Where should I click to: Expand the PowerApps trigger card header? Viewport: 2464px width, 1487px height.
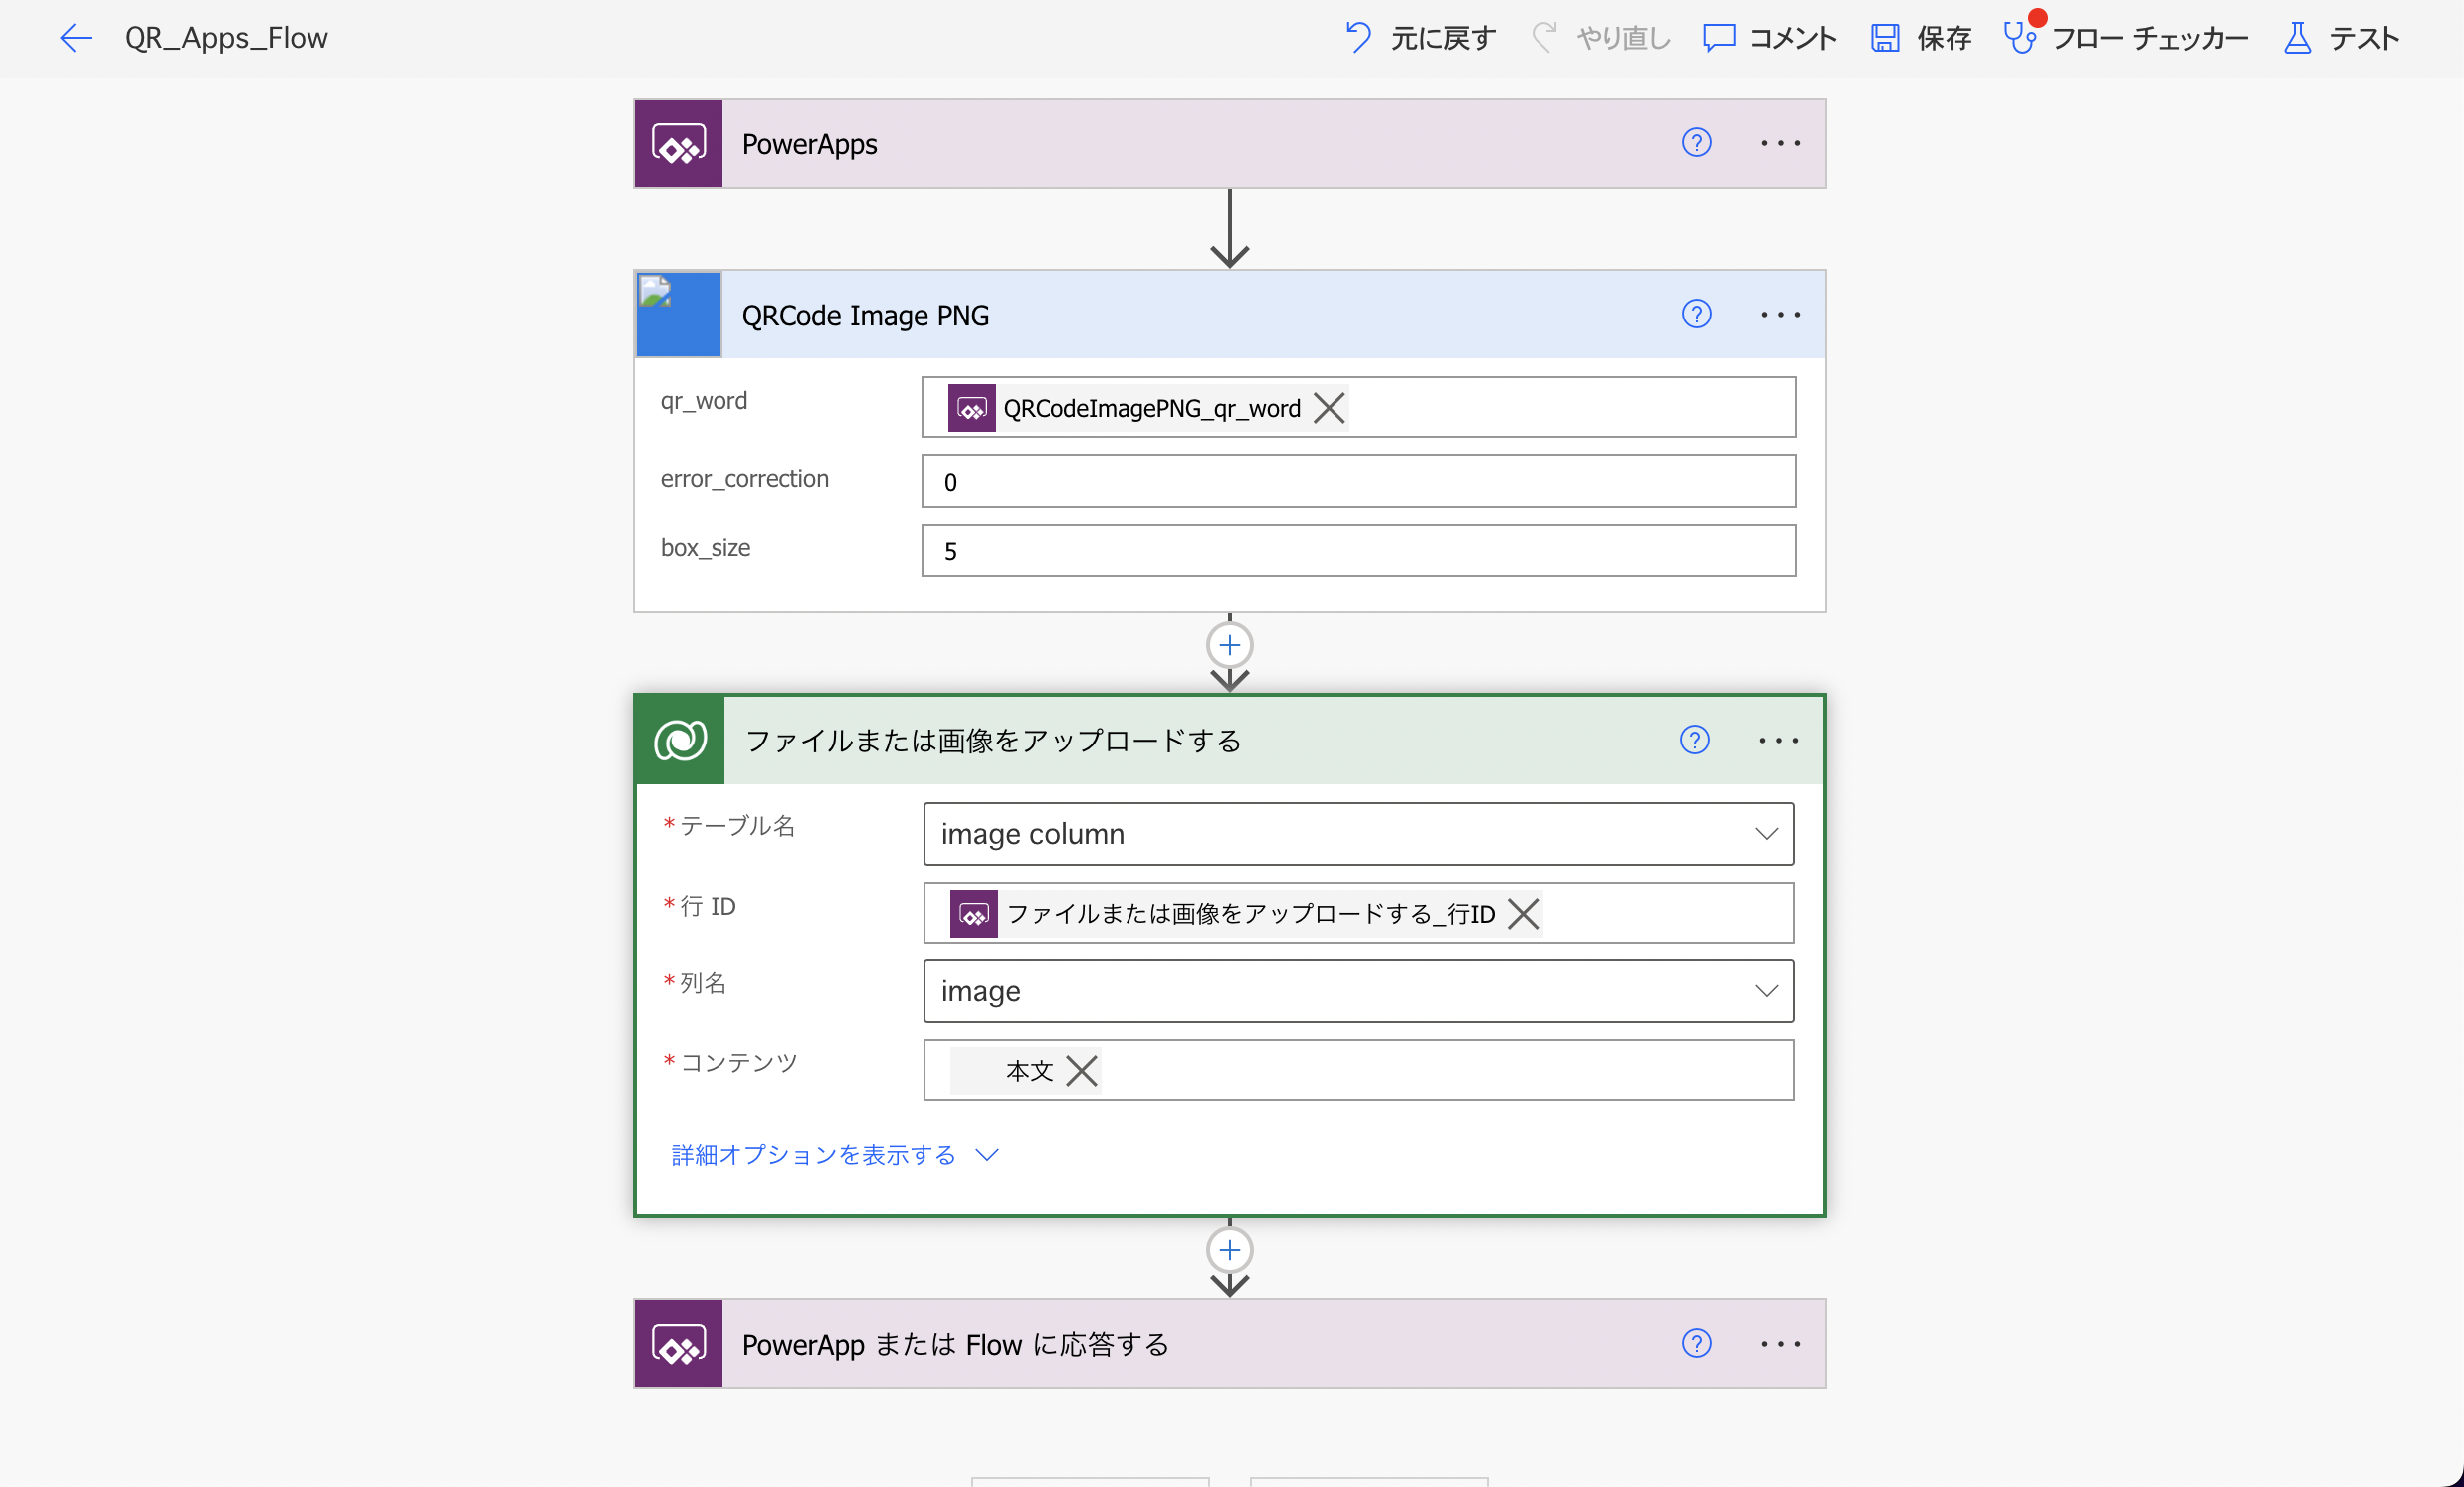click(x=1230, y=144)
